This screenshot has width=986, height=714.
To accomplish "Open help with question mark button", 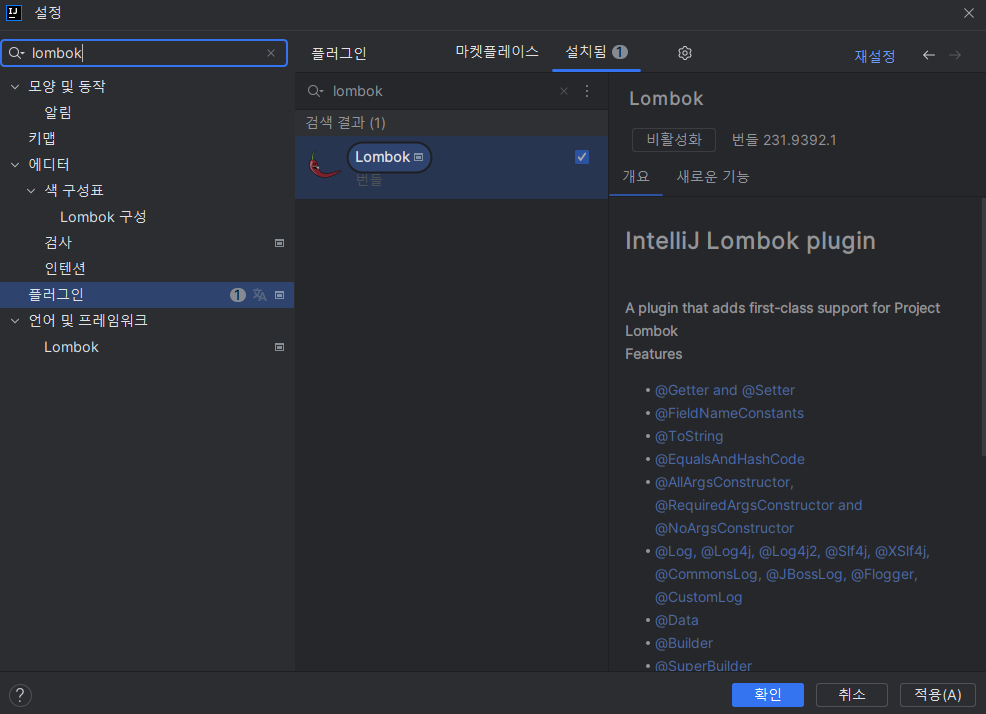I will click(x=20, y=695).
